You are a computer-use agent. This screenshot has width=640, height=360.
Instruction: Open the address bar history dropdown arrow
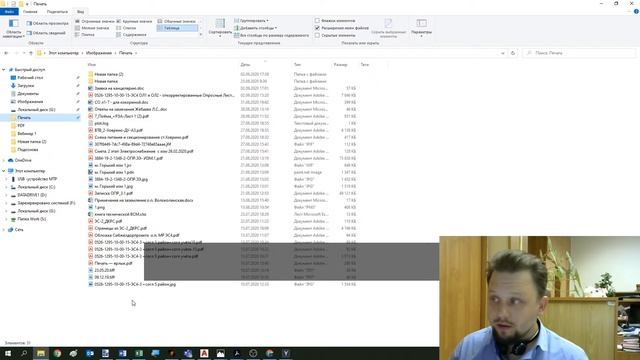(x=502, y=53)
